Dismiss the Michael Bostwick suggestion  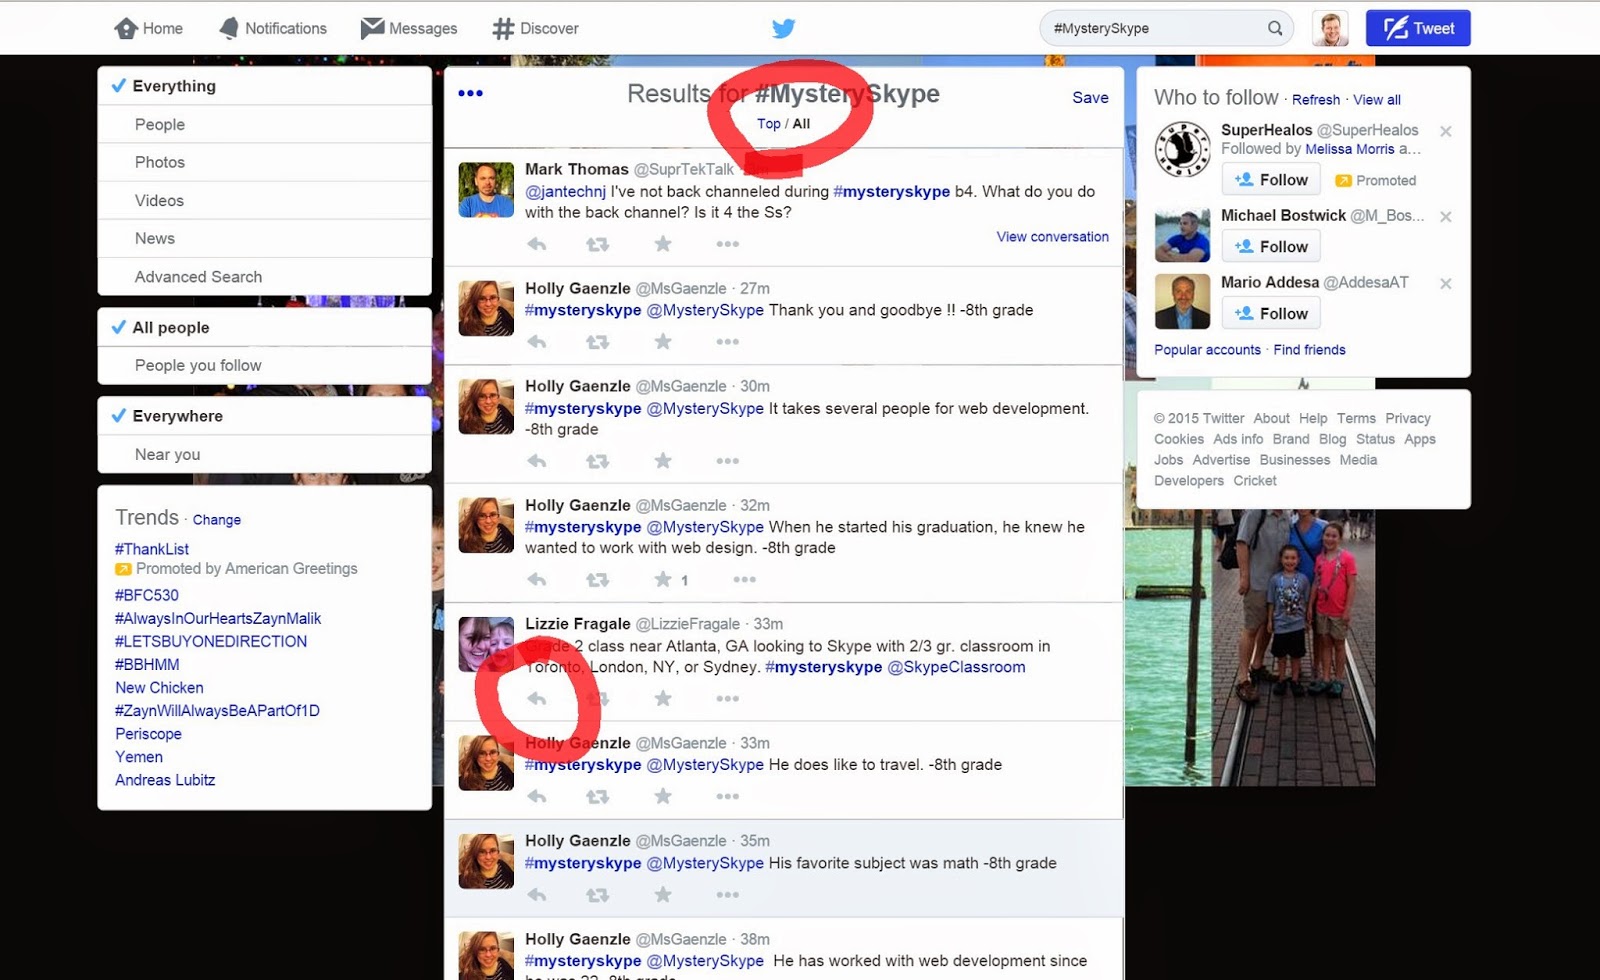1445,216
